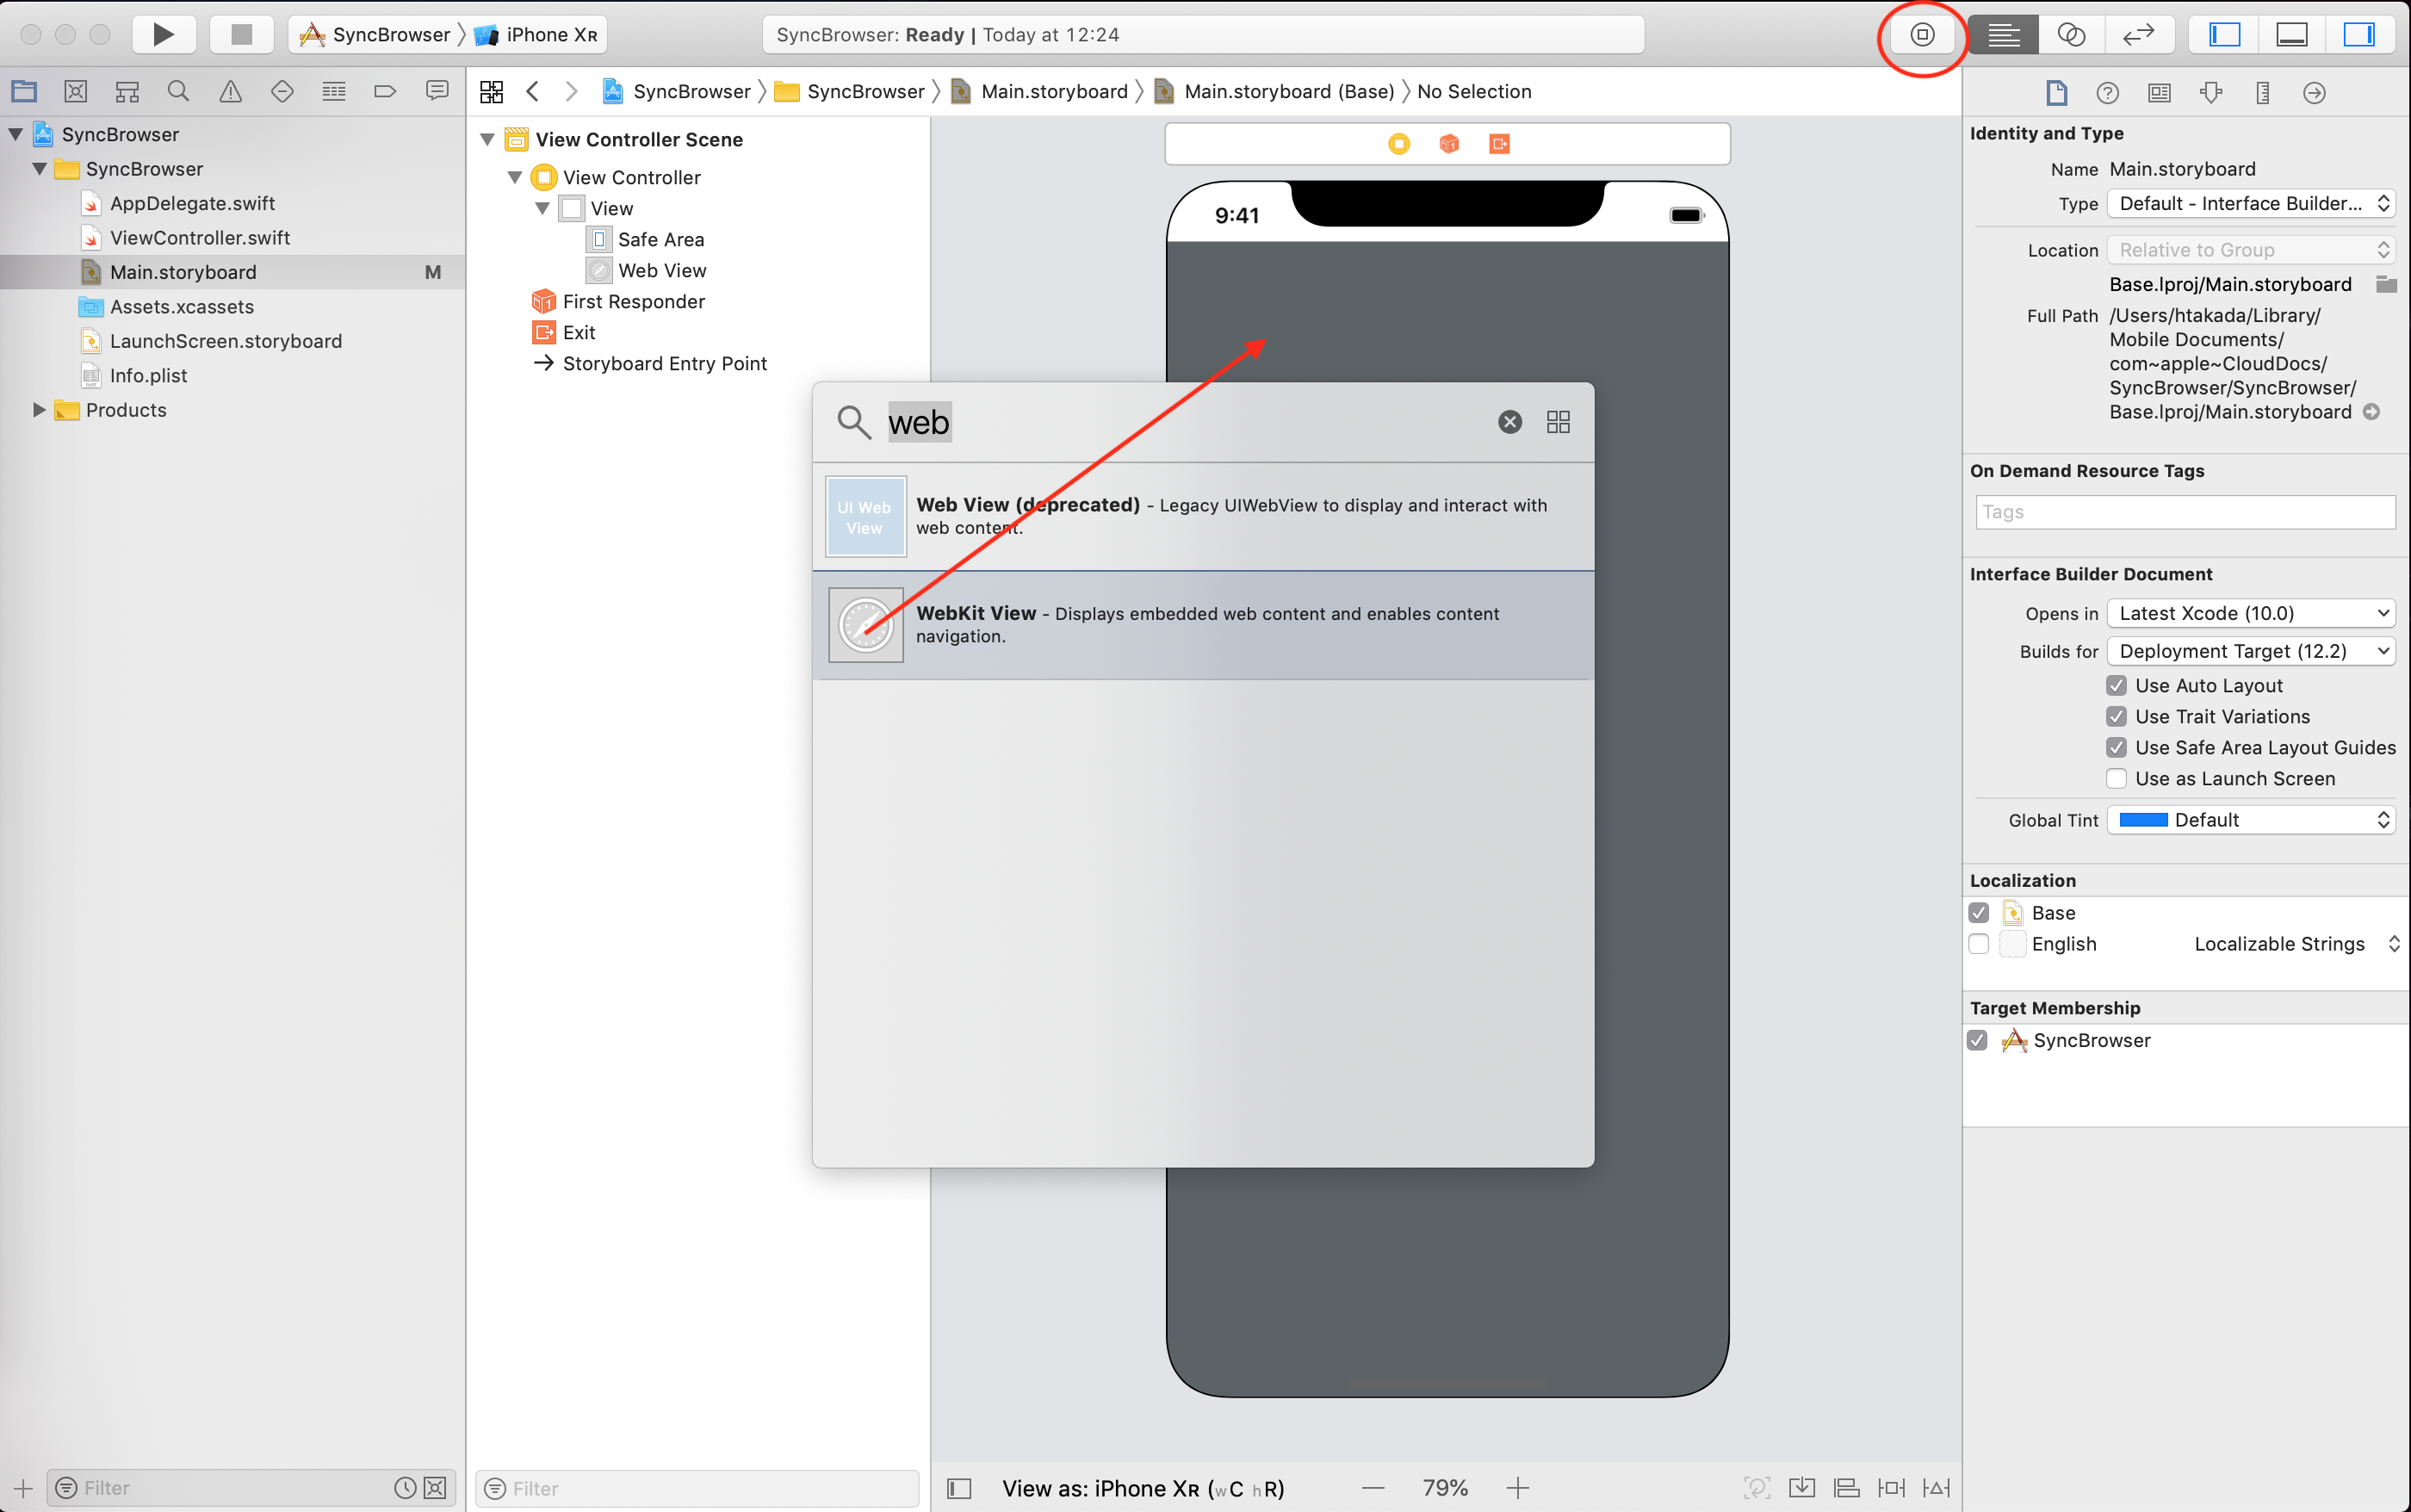Switch library to icon grid view
Image resolution: width=2411 pixels, height=1512 pixels.
tap(1558, 421)
